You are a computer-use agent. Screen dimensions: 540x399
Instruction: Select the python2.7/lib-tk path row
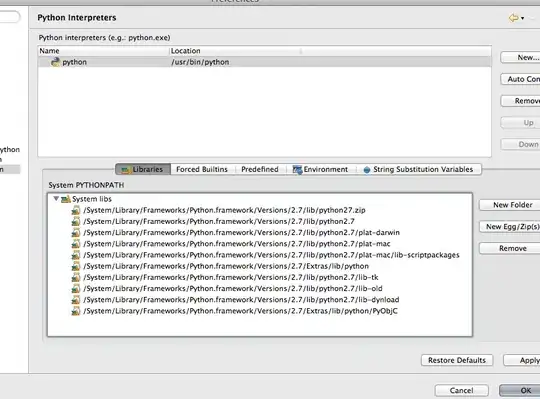click(231, 277)
